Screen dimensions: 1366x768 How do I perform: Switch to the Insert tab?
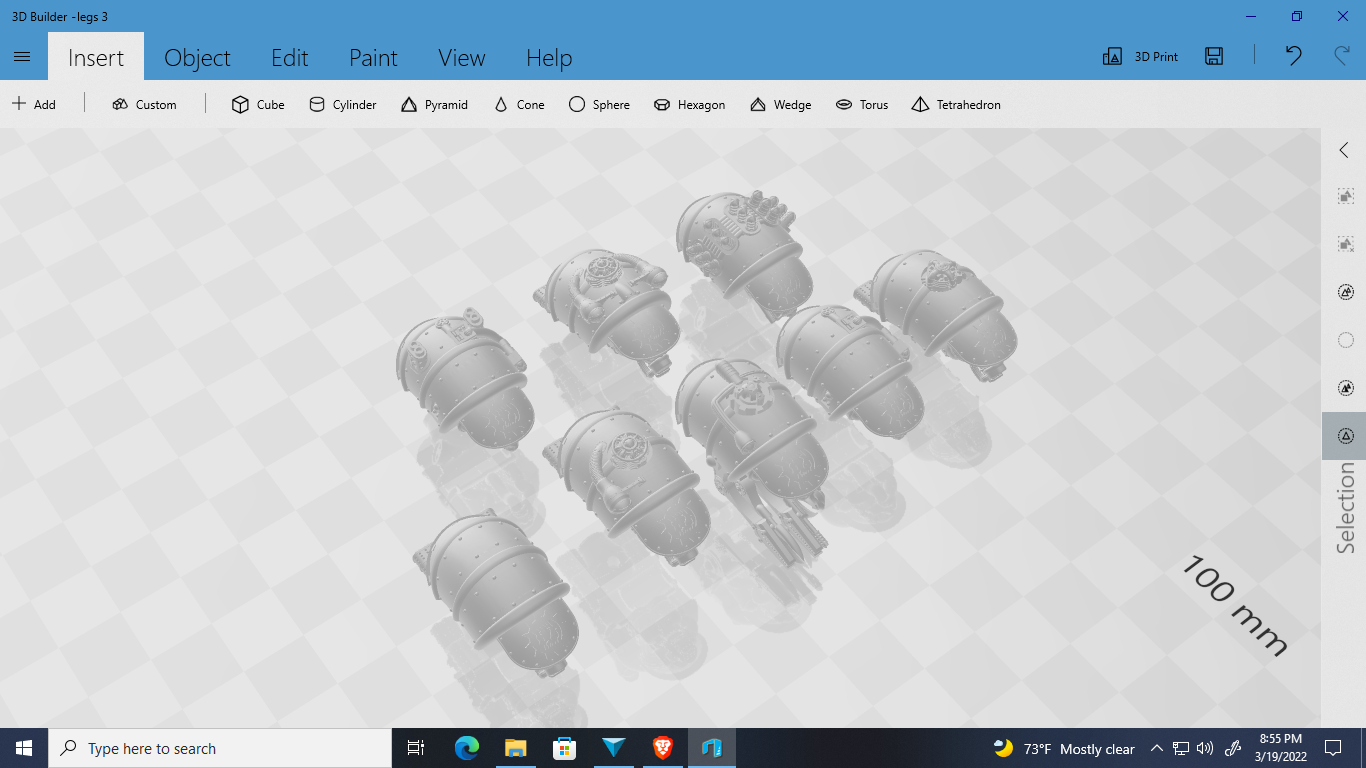96,57
